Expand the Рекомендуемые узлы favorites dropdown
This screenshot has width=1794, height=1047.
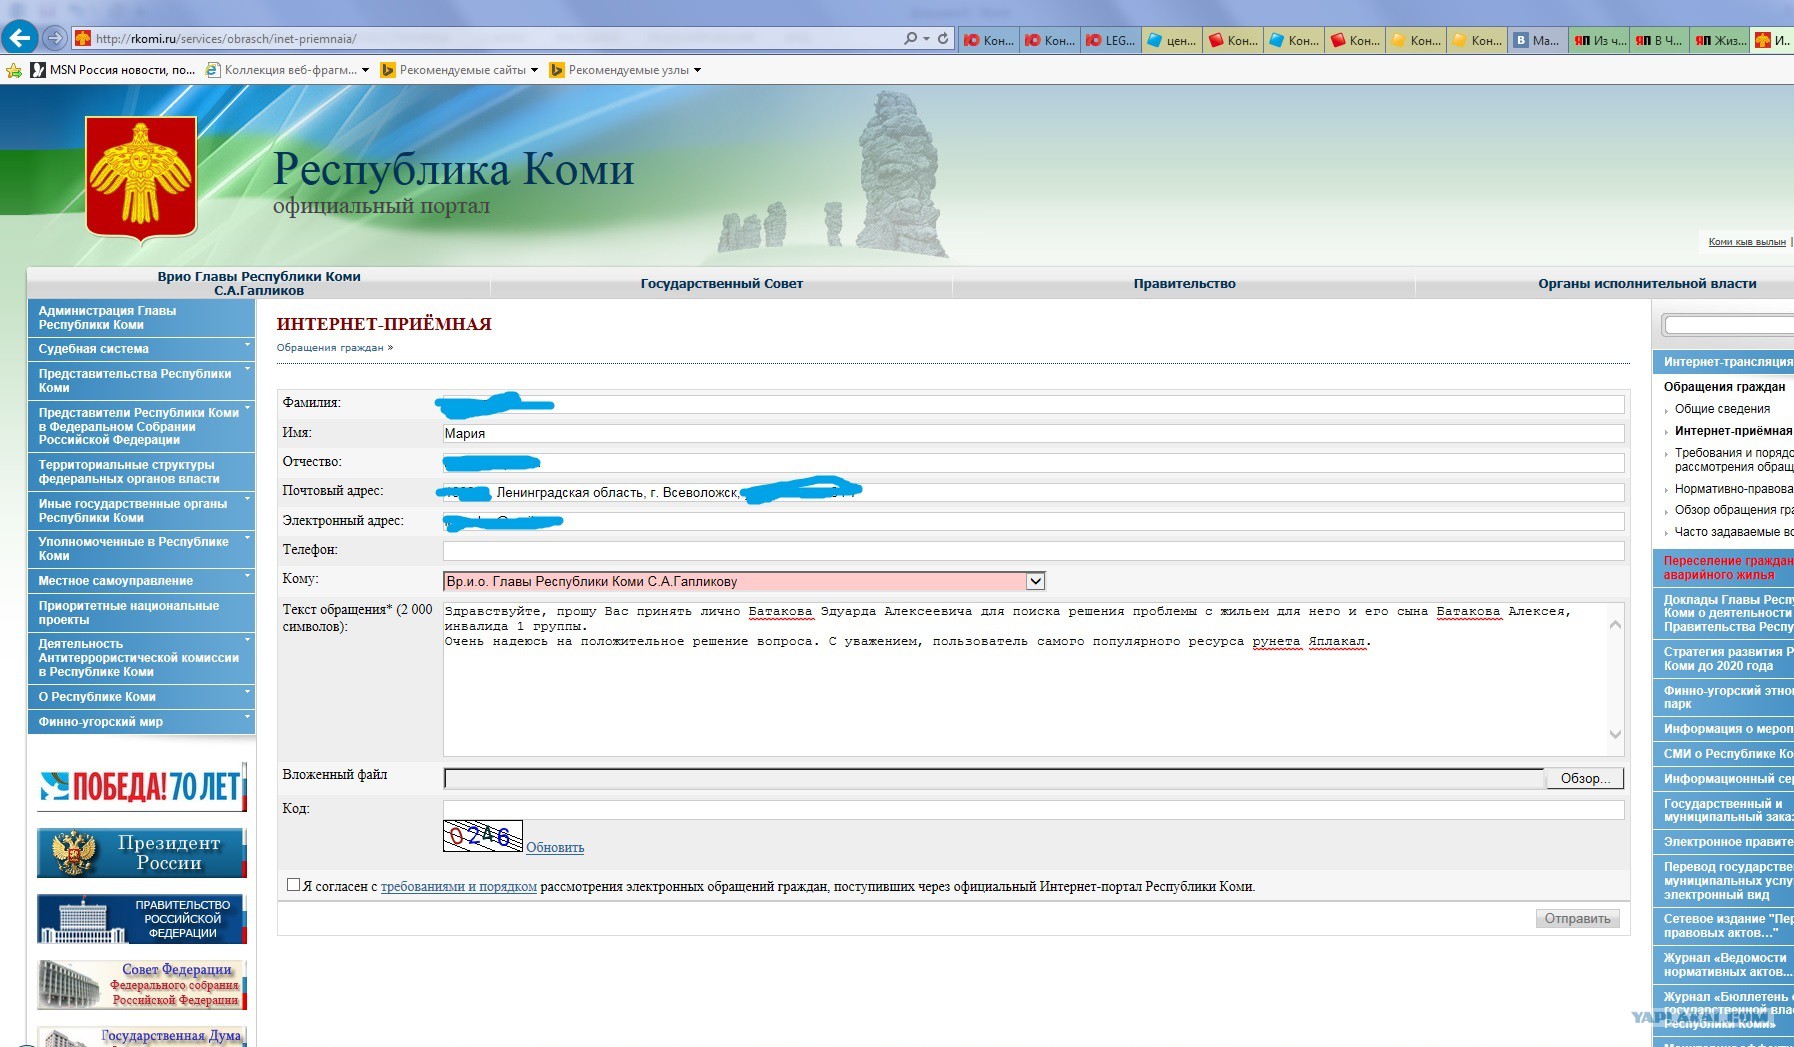(697, 70)
